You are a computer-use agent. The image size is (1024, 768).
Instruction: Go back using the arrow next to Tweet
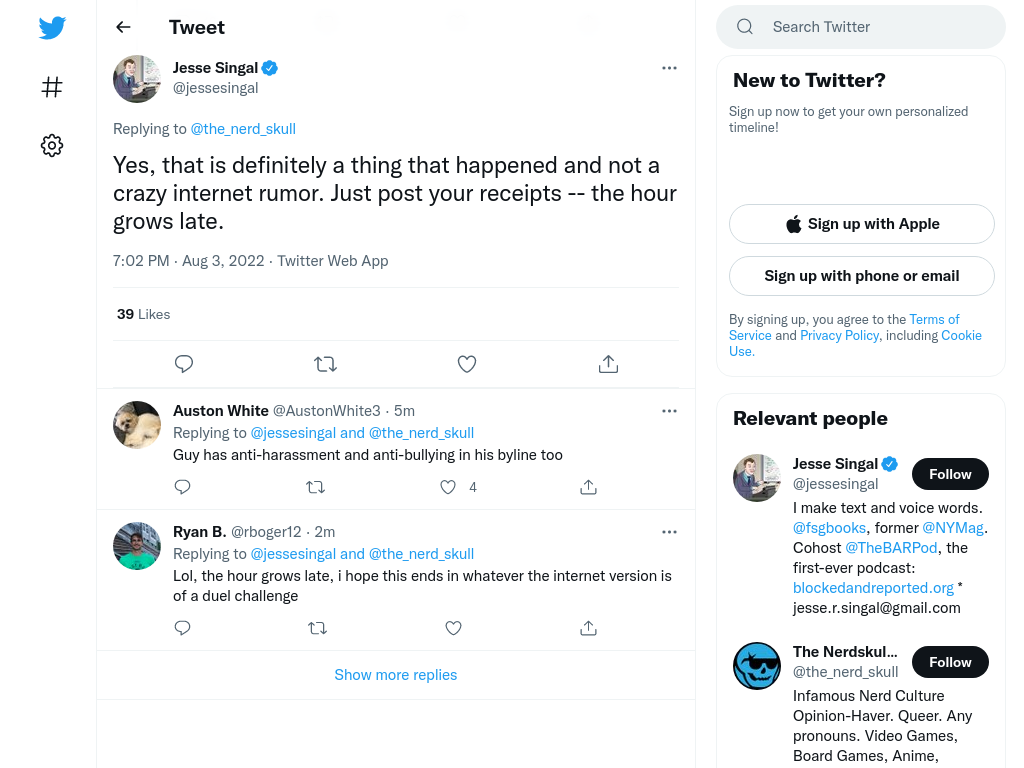[x=123, y=27]
